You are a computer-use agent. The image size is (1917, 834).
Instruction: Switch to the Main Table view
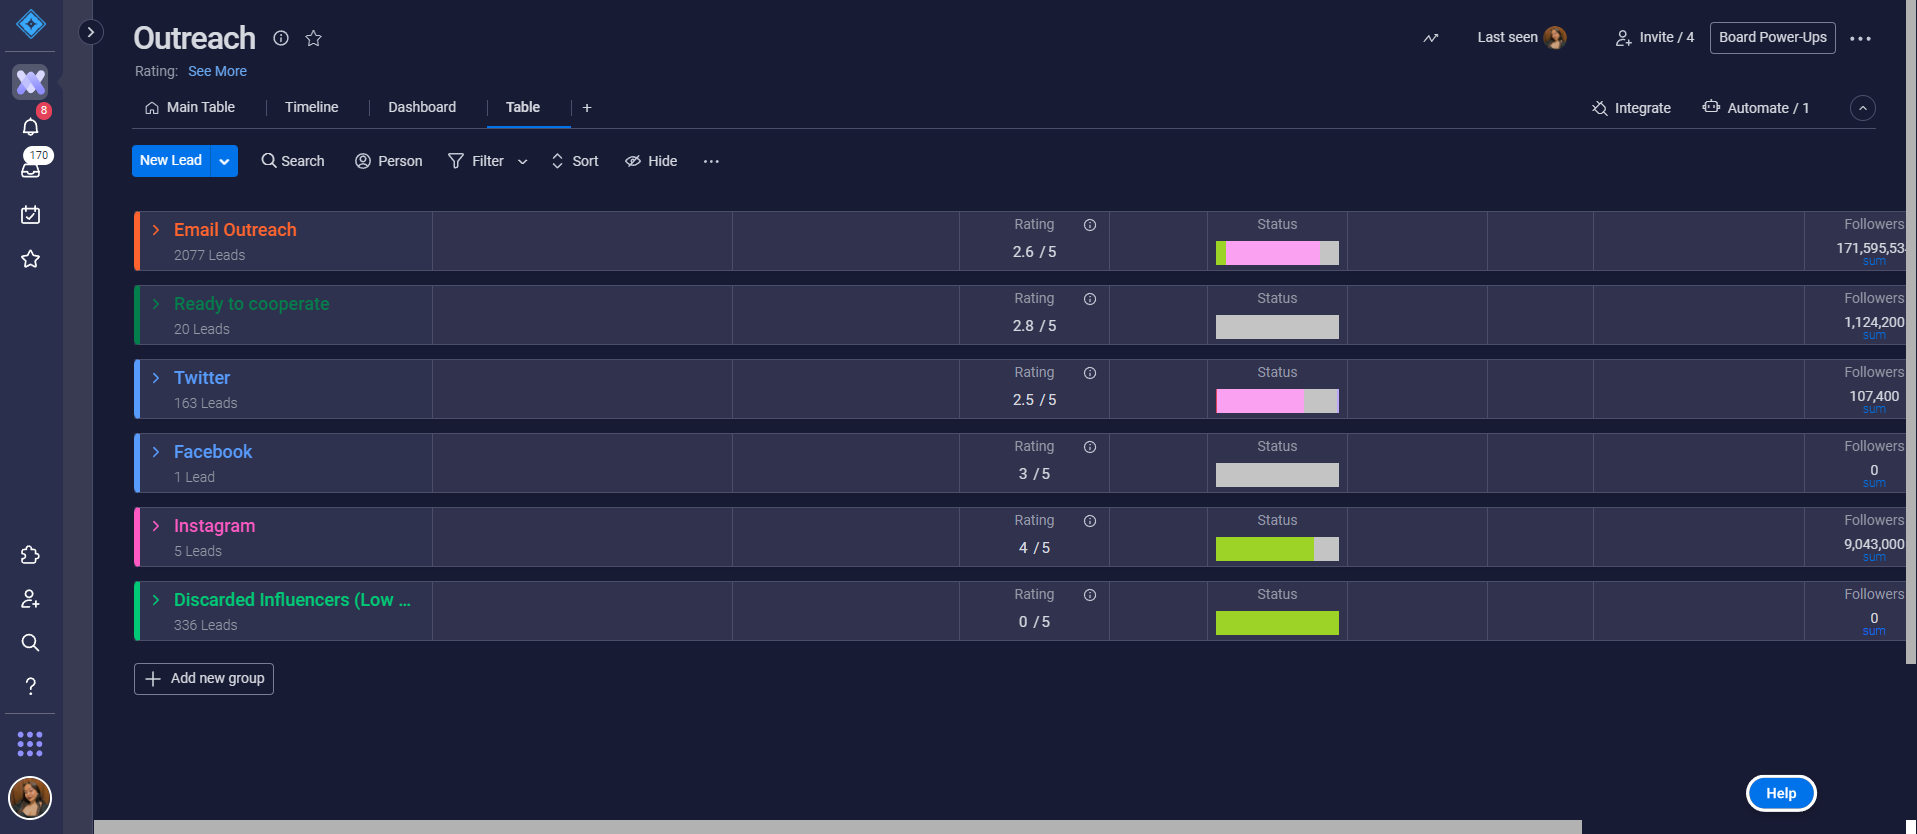(190, 107)
